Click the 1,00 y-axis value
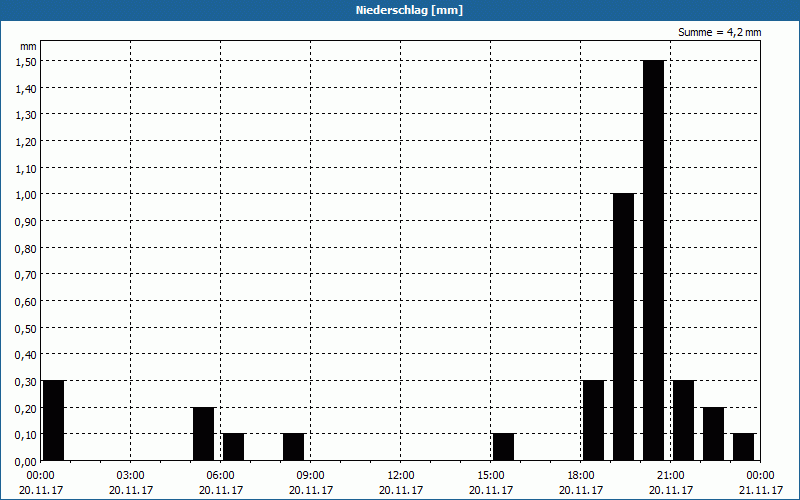 (26, 194)
